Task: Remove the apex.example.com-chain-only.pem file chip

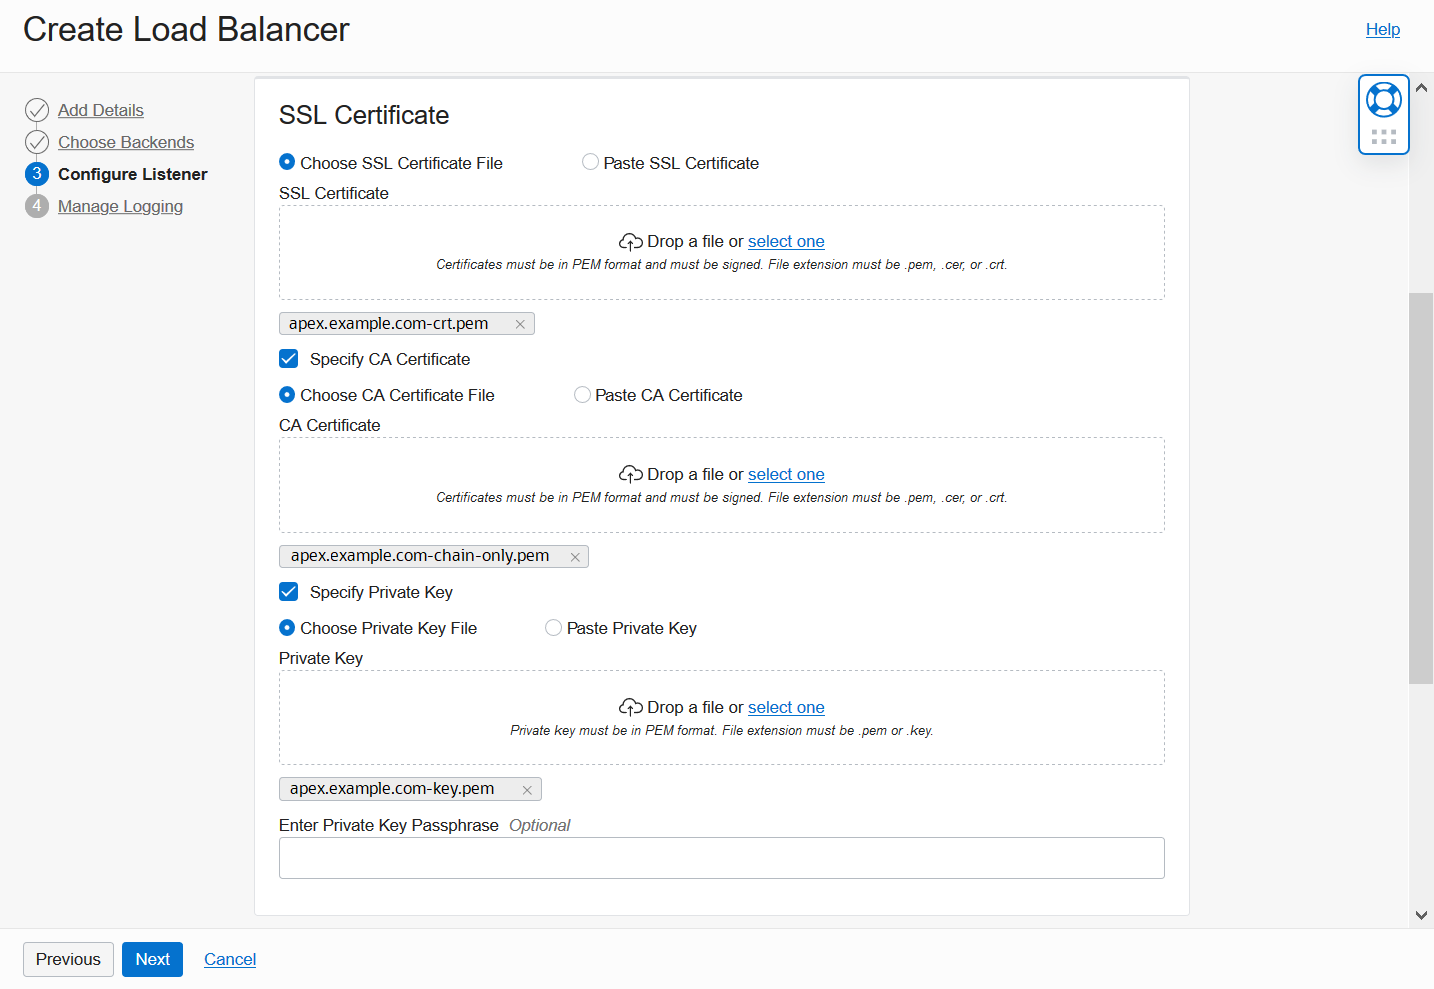Action: pyautogui.click(x=574, y=556)
